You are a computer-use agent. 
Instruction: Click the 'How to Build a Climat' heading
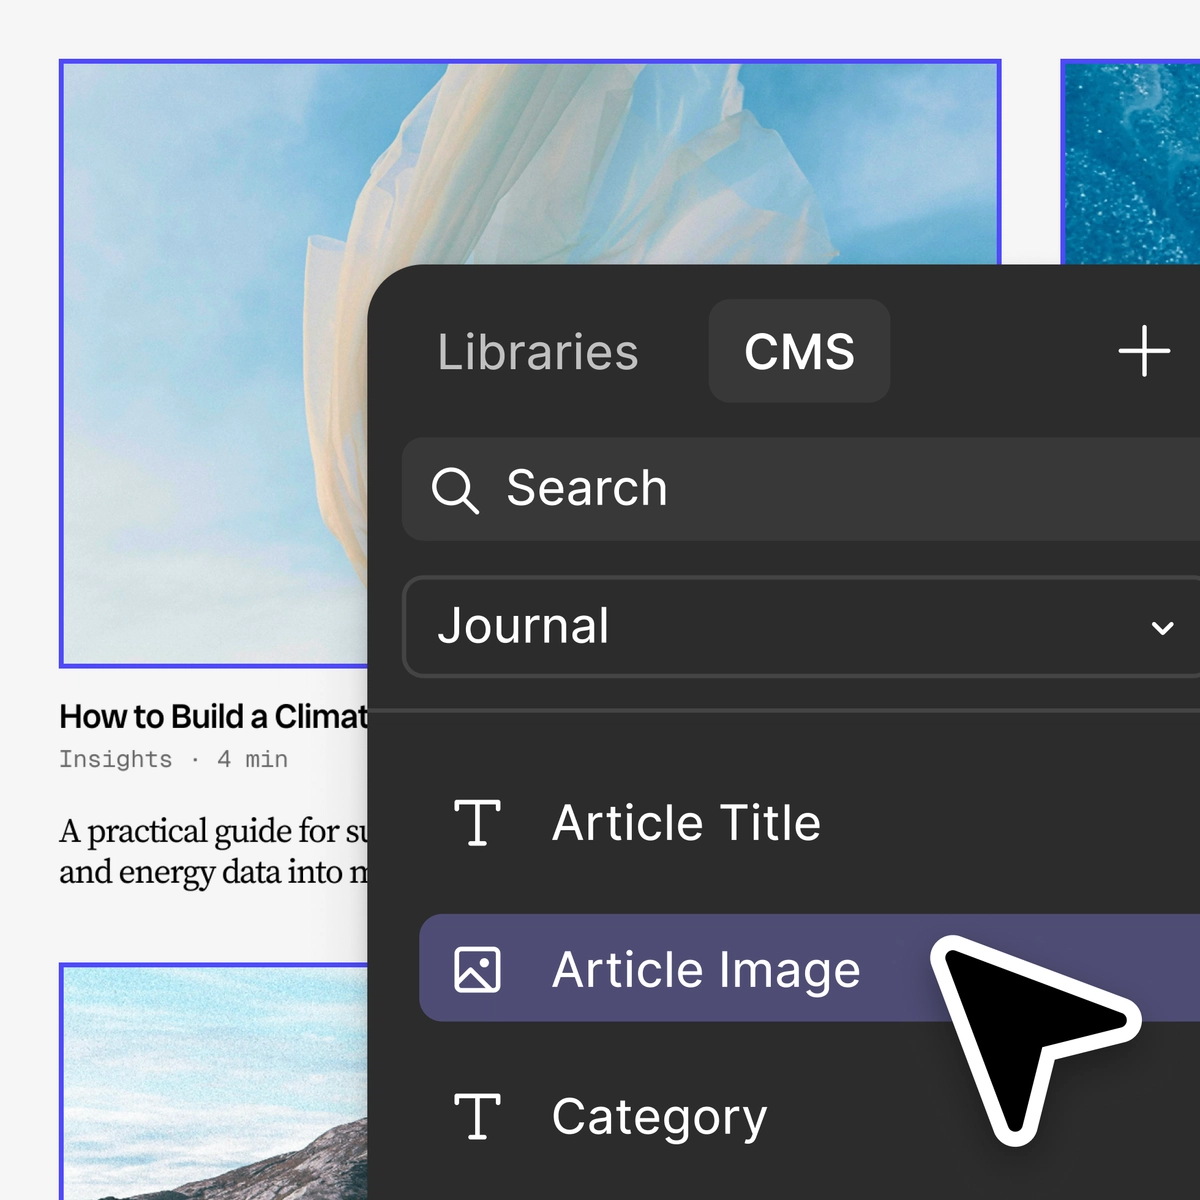(x=214, y=716)
